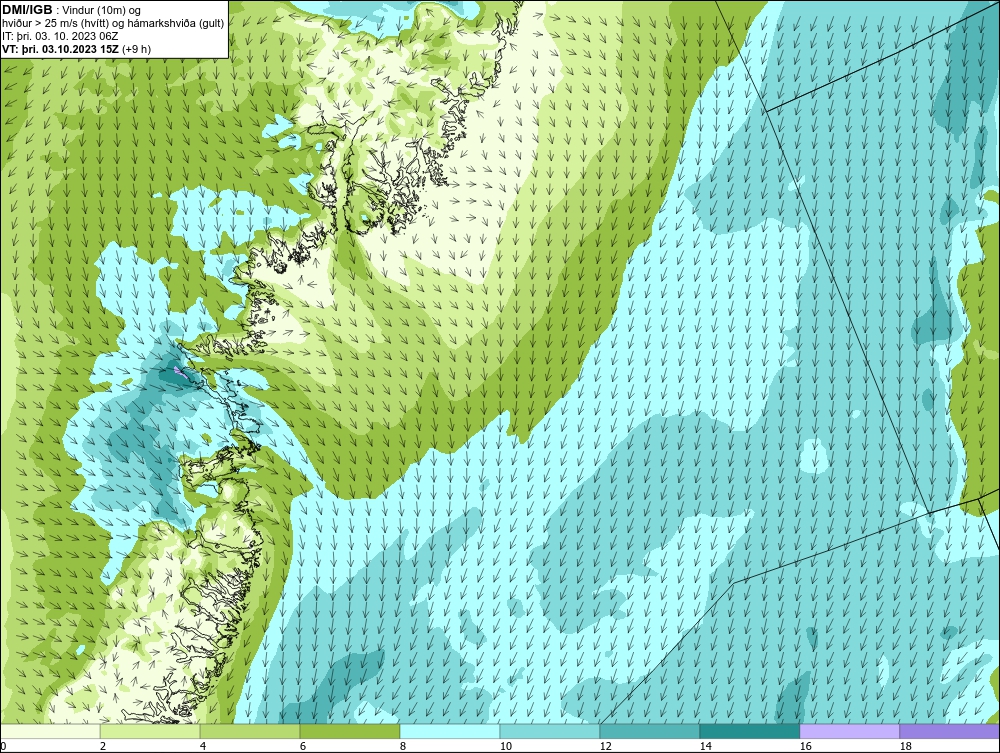
Task: Click the legend label 16
Action: (x=805, y=746)
